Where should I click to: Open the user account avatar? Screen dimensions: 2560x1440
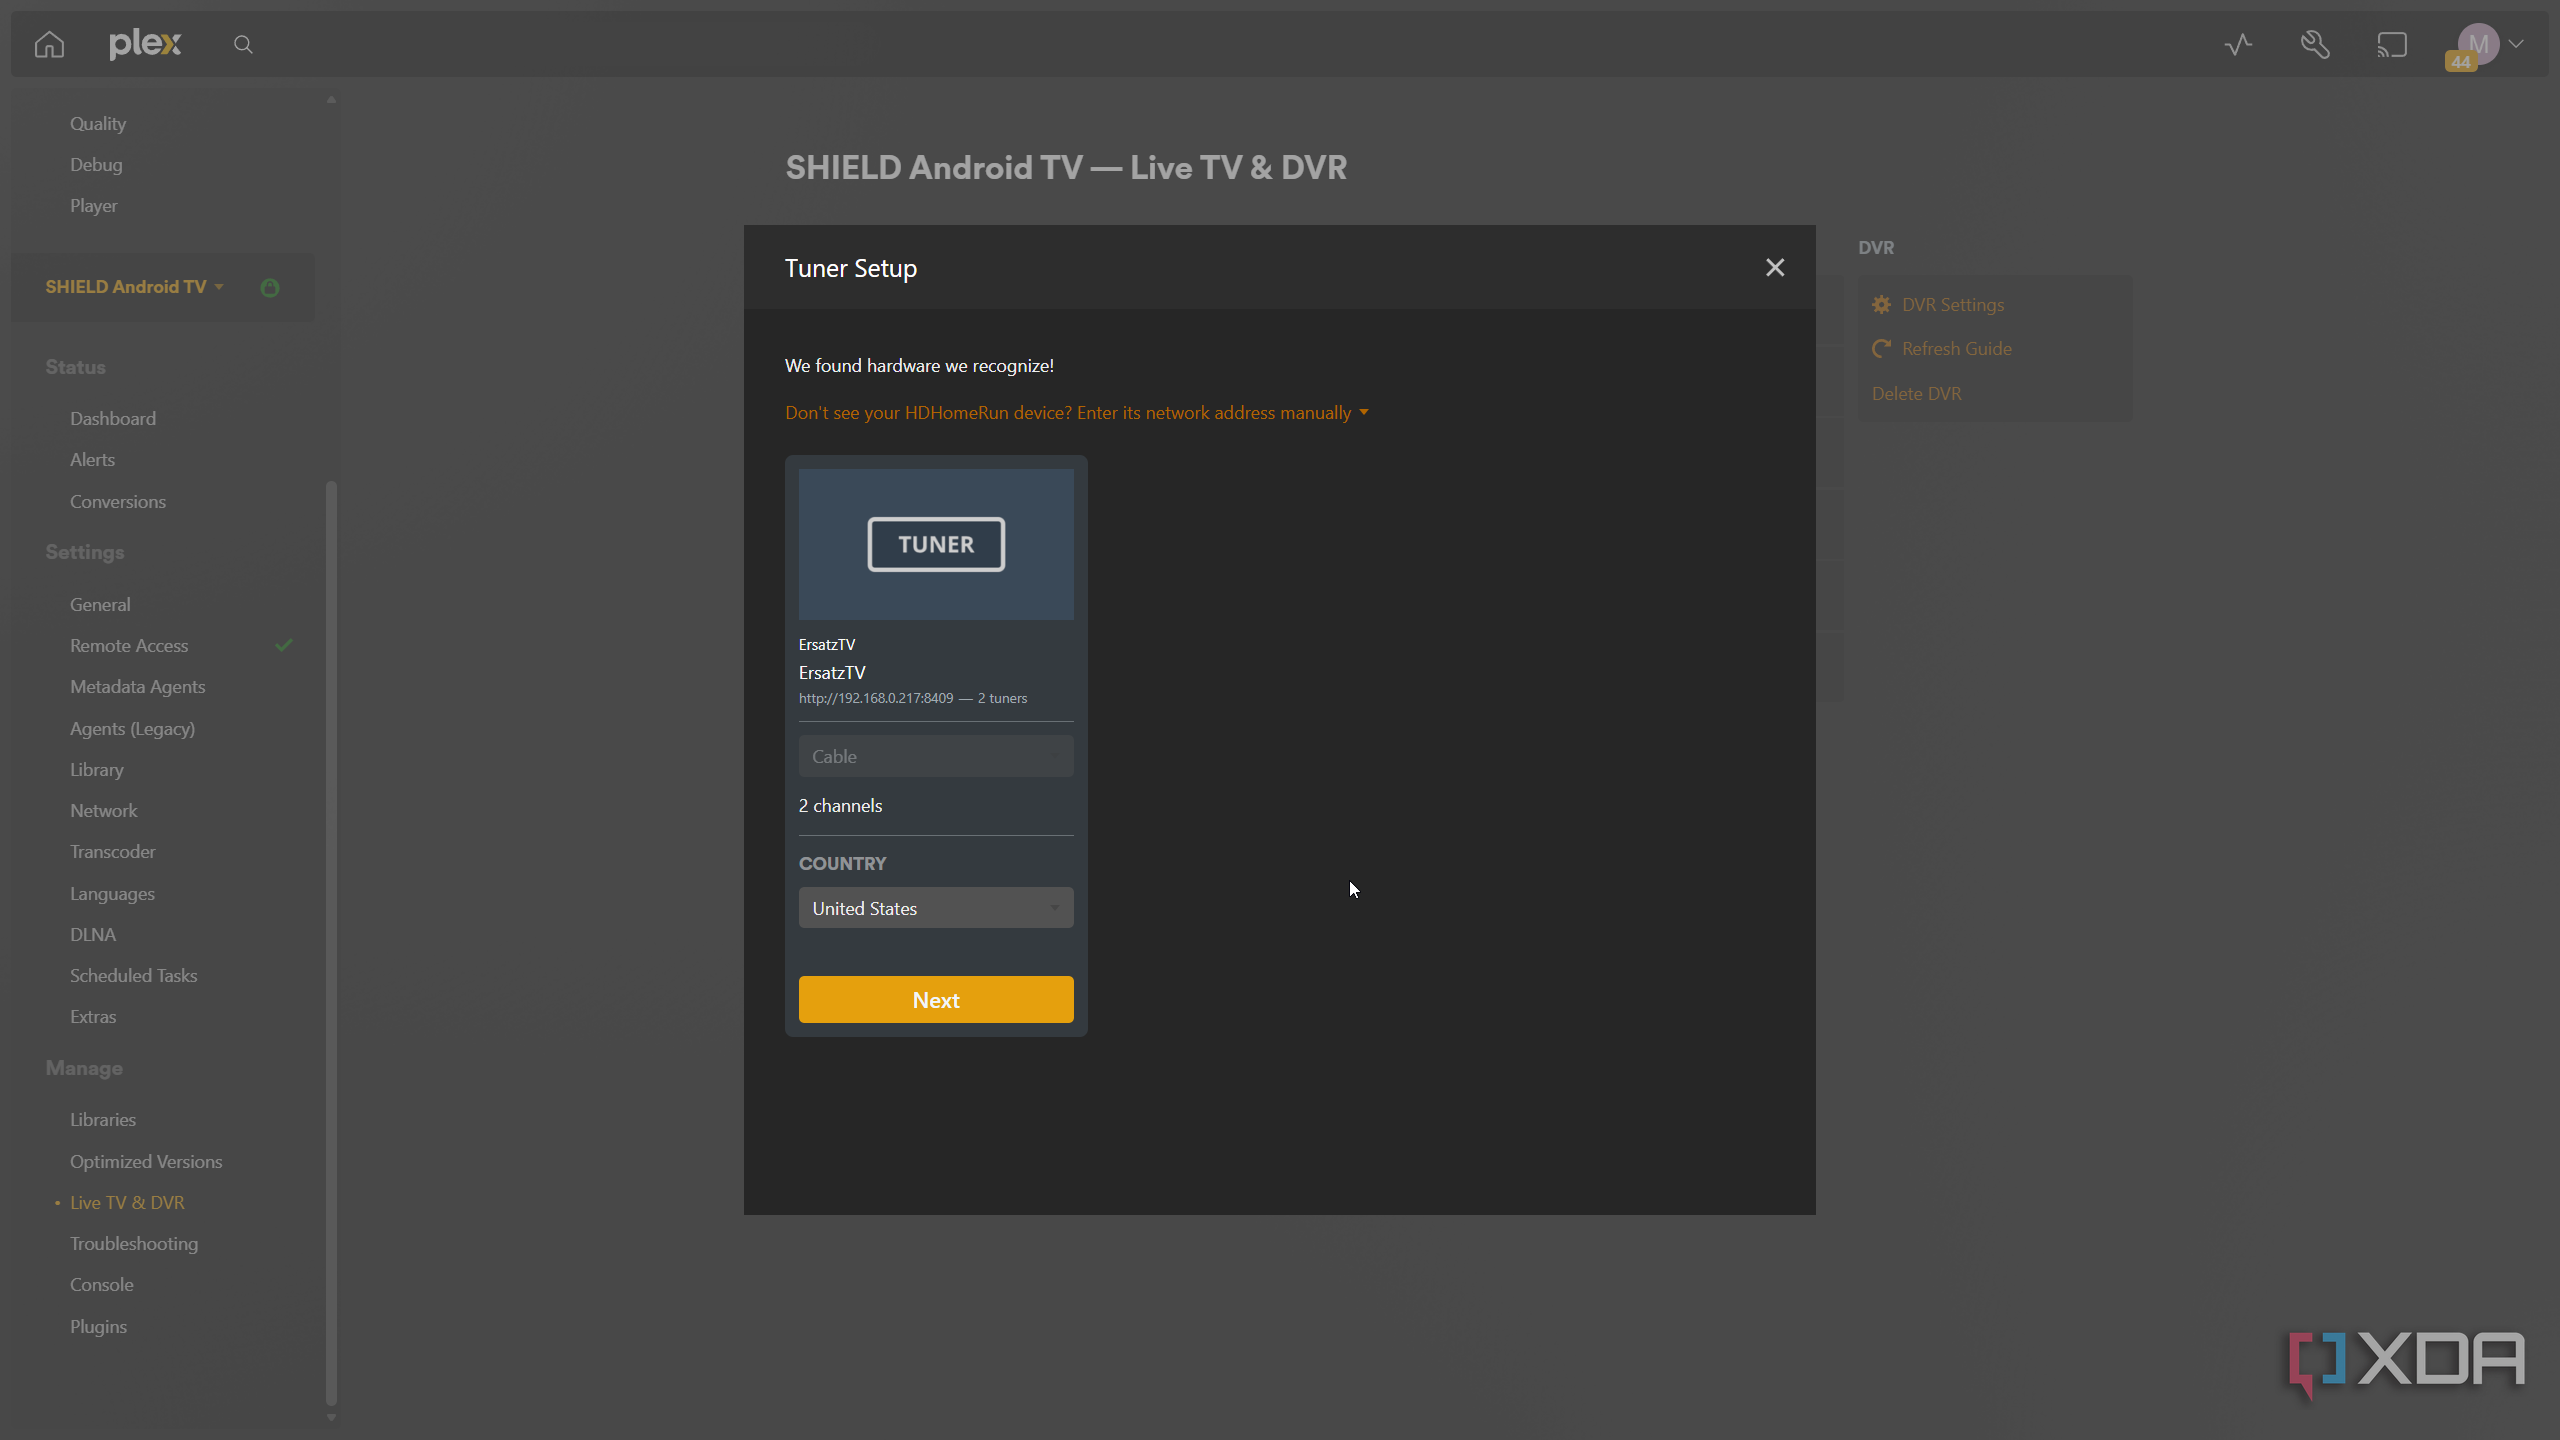point(2478,44)
